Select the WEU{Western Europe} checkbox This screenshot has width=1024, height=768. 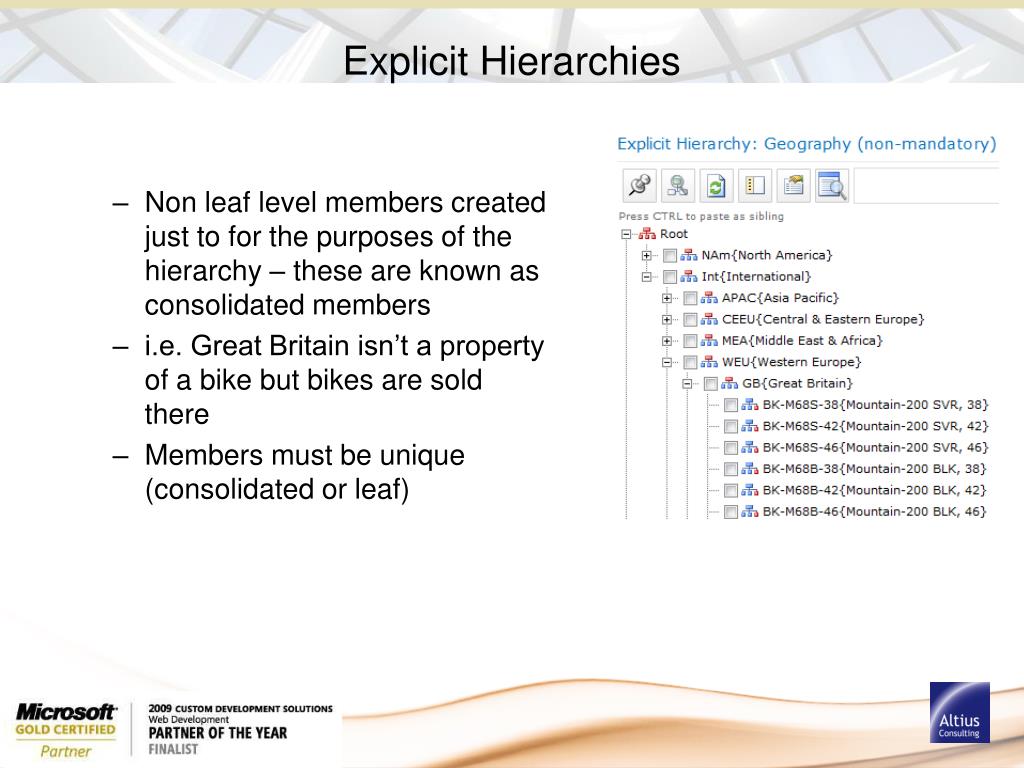tap(690, 362)
